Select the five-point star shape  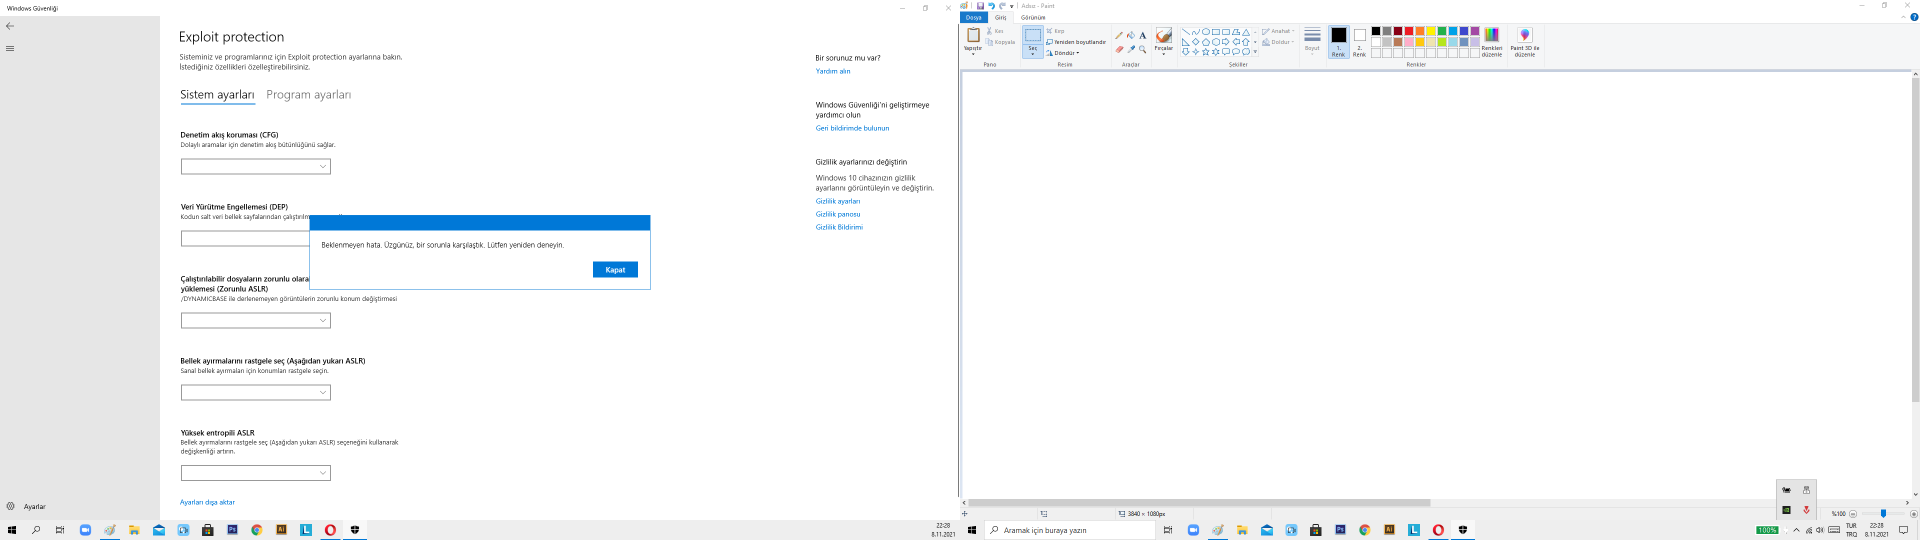1206,52
